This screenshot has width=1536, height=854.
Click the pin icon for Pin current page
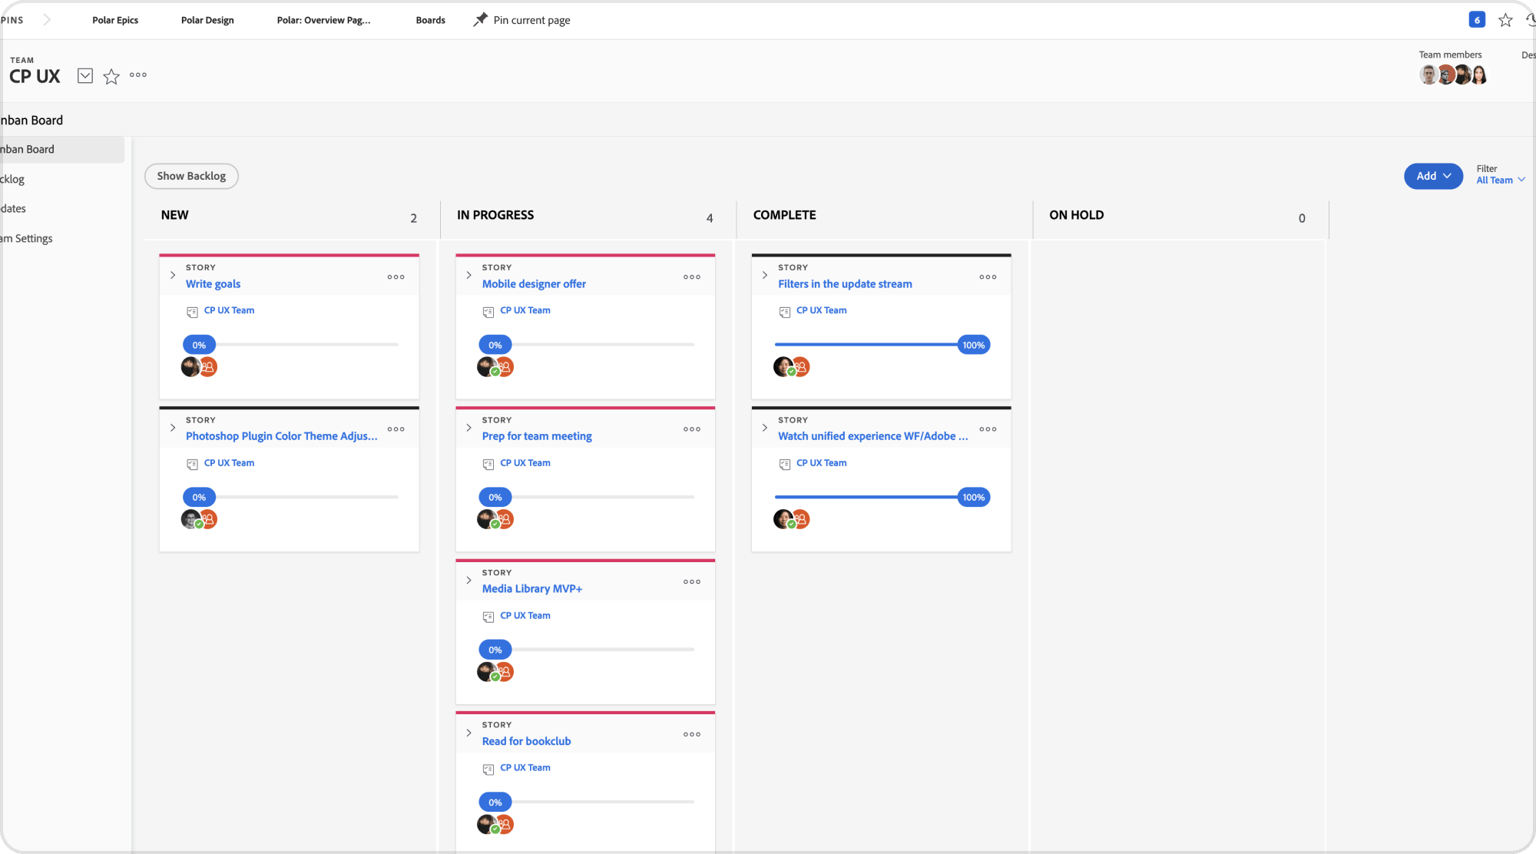[x=480, y=19]
